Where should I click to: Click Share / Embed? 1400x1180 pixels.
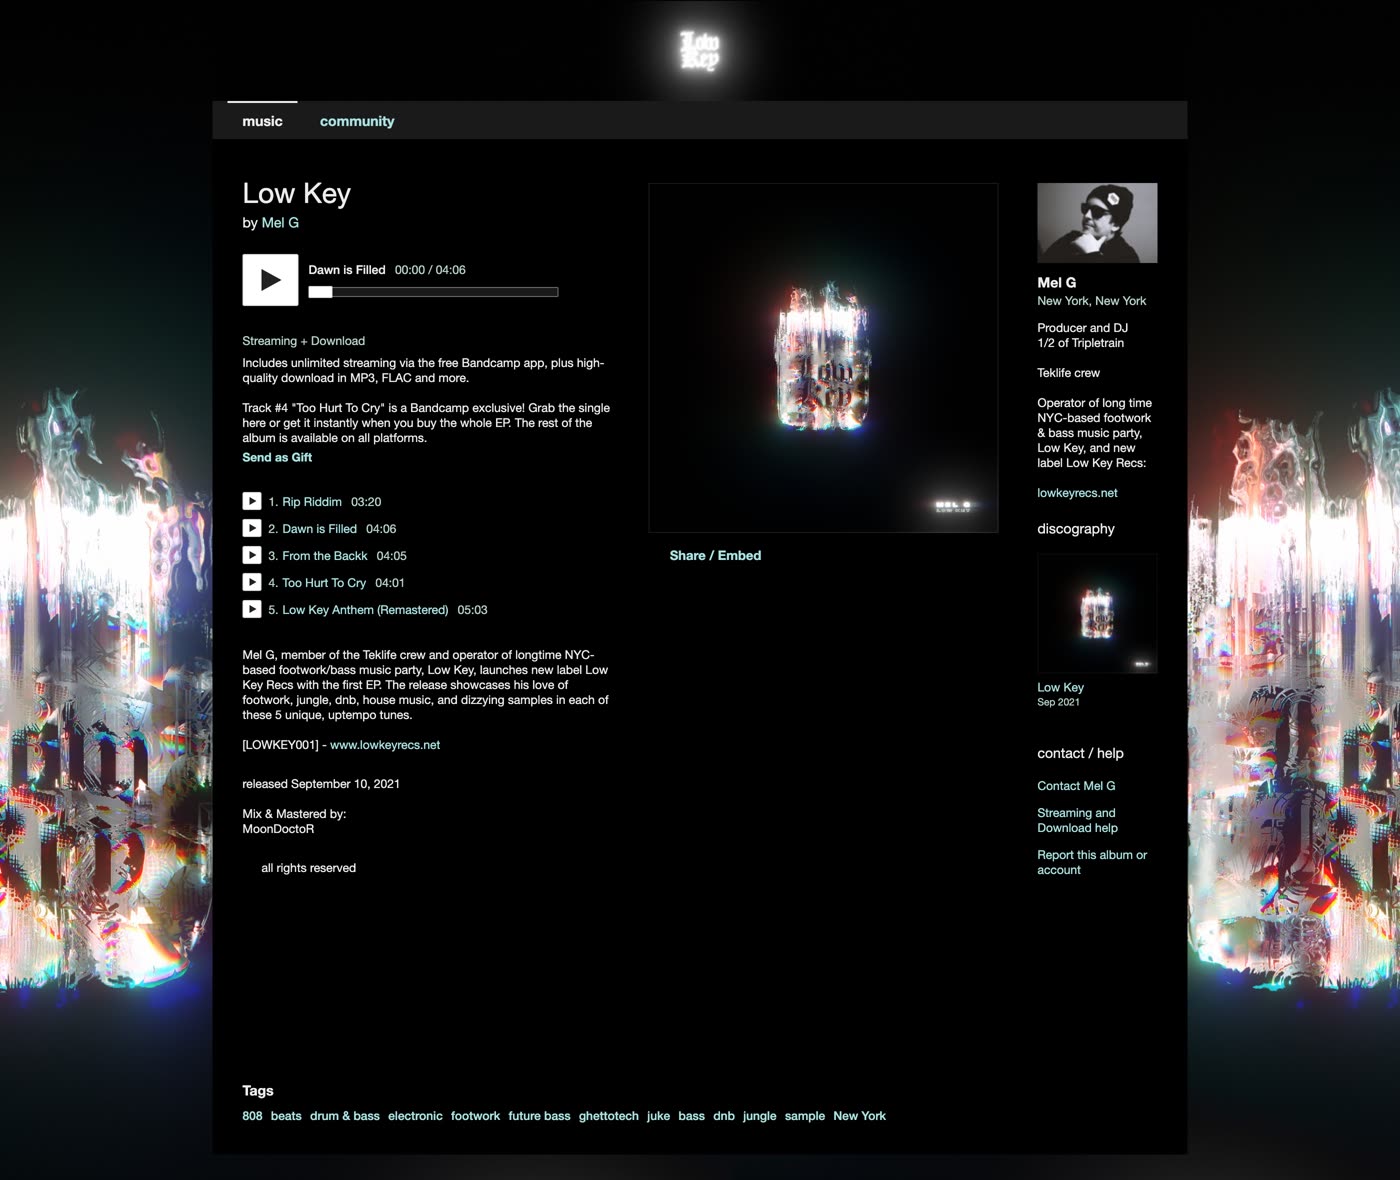(x=715, y=556)
